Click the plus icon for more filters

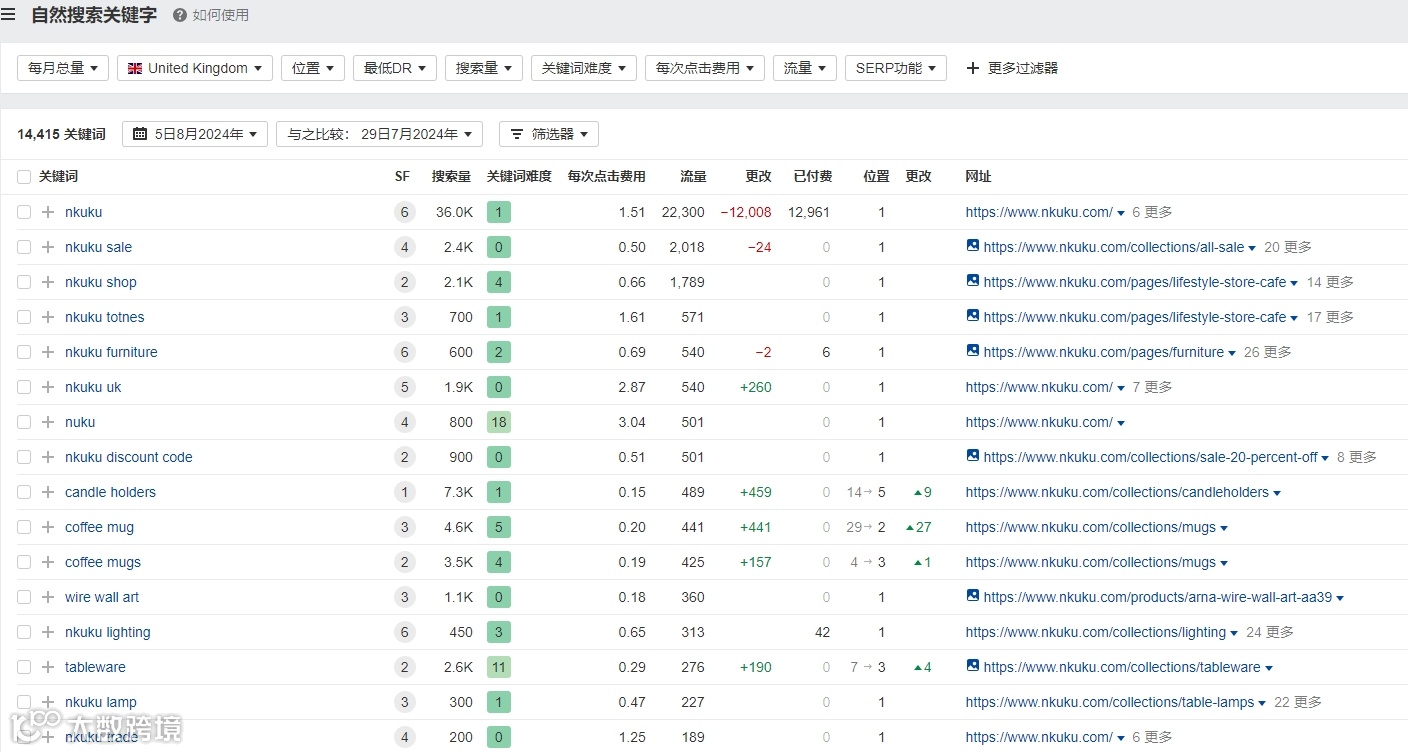click(972, 68)
